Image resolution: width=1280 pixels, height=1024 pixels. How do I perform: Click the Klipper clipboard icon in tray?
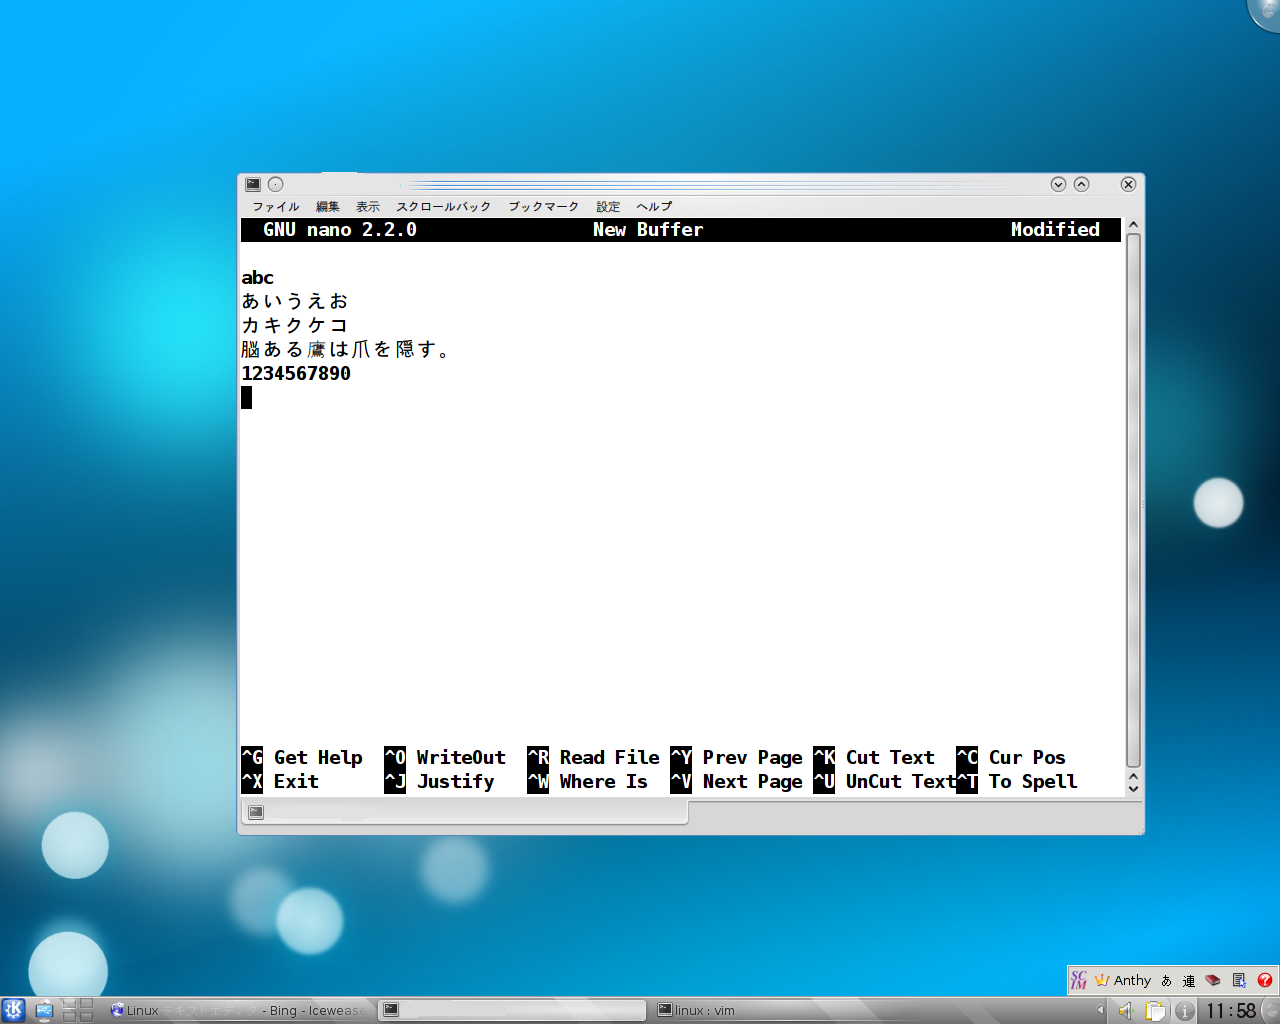tap(1154, 1011)
